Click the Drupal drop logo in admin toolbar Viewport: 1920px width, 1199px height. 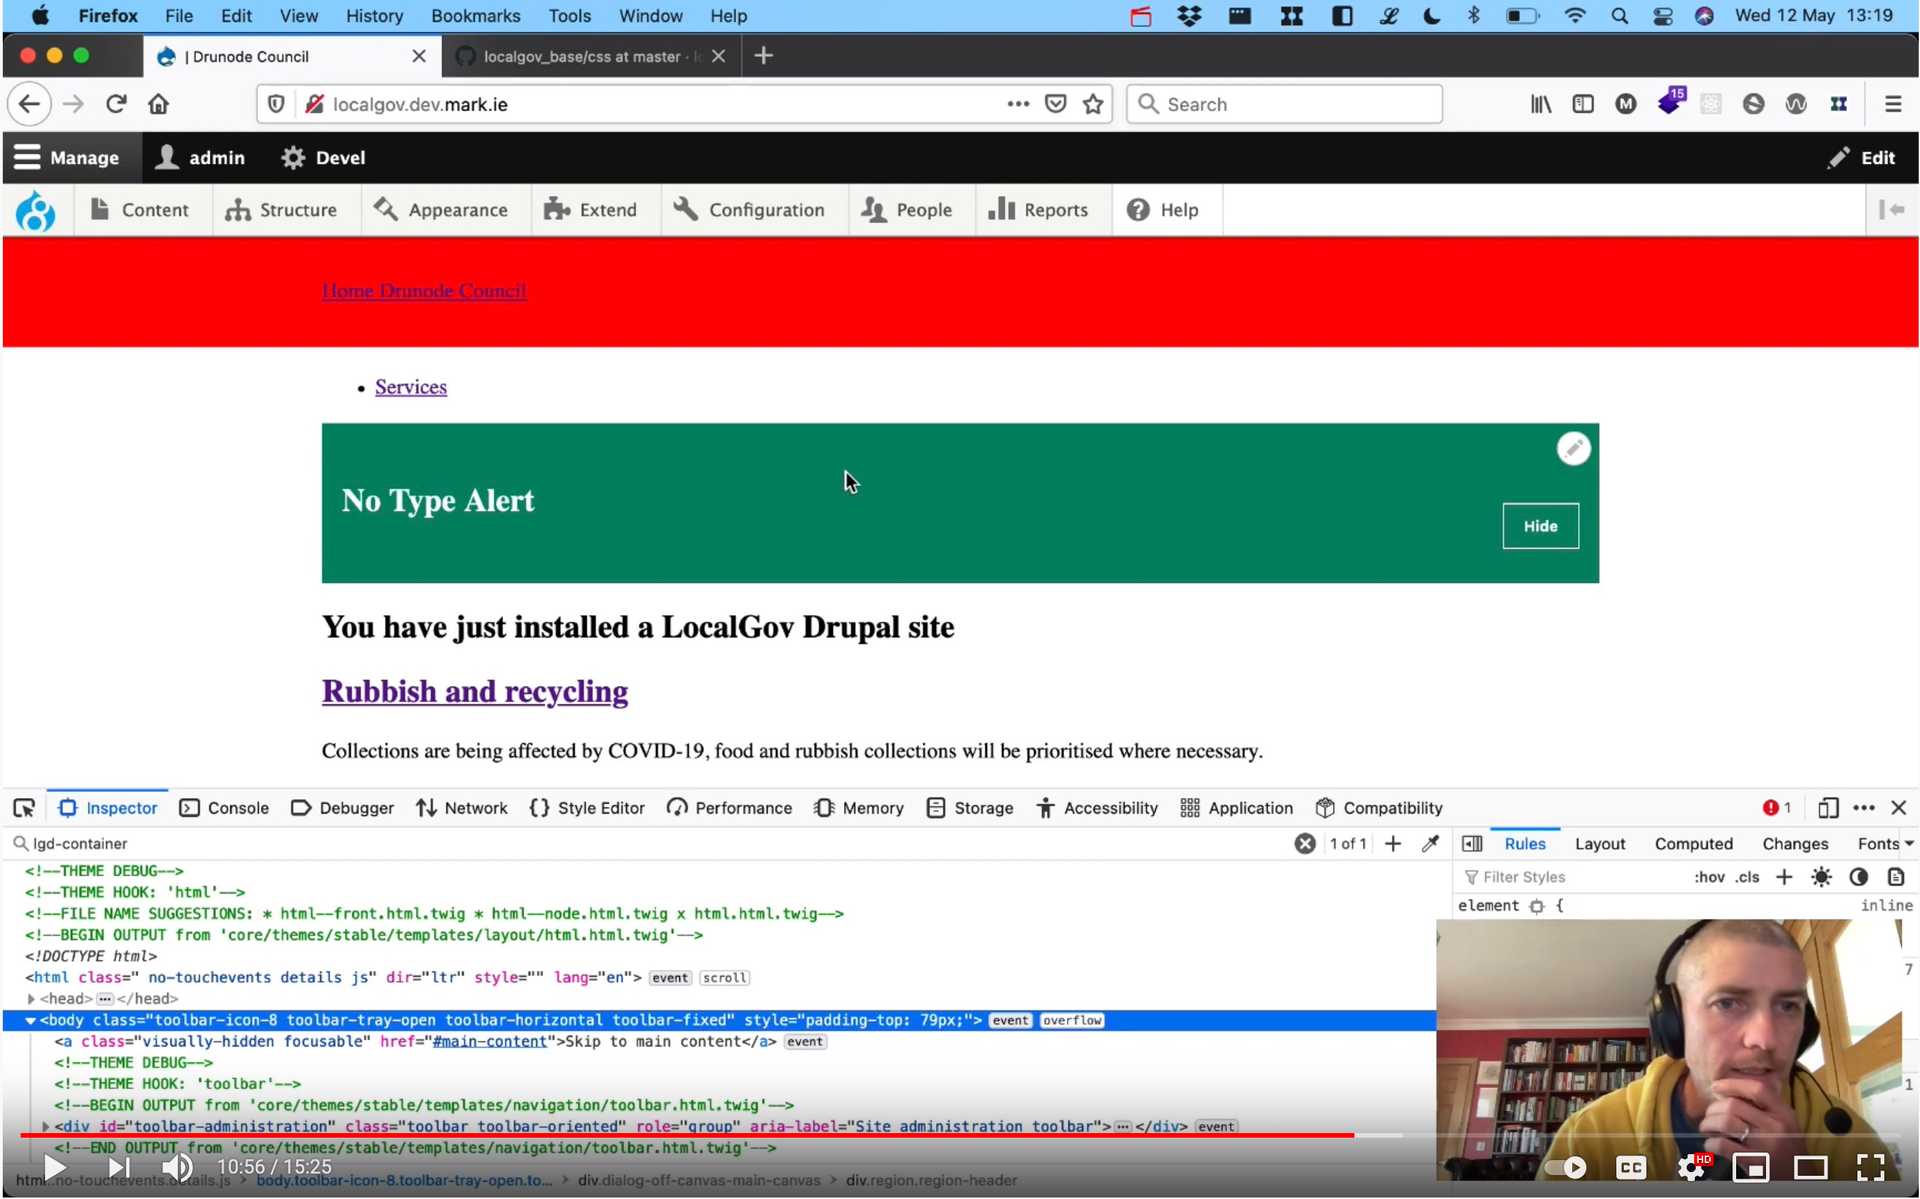pos(36,210)
